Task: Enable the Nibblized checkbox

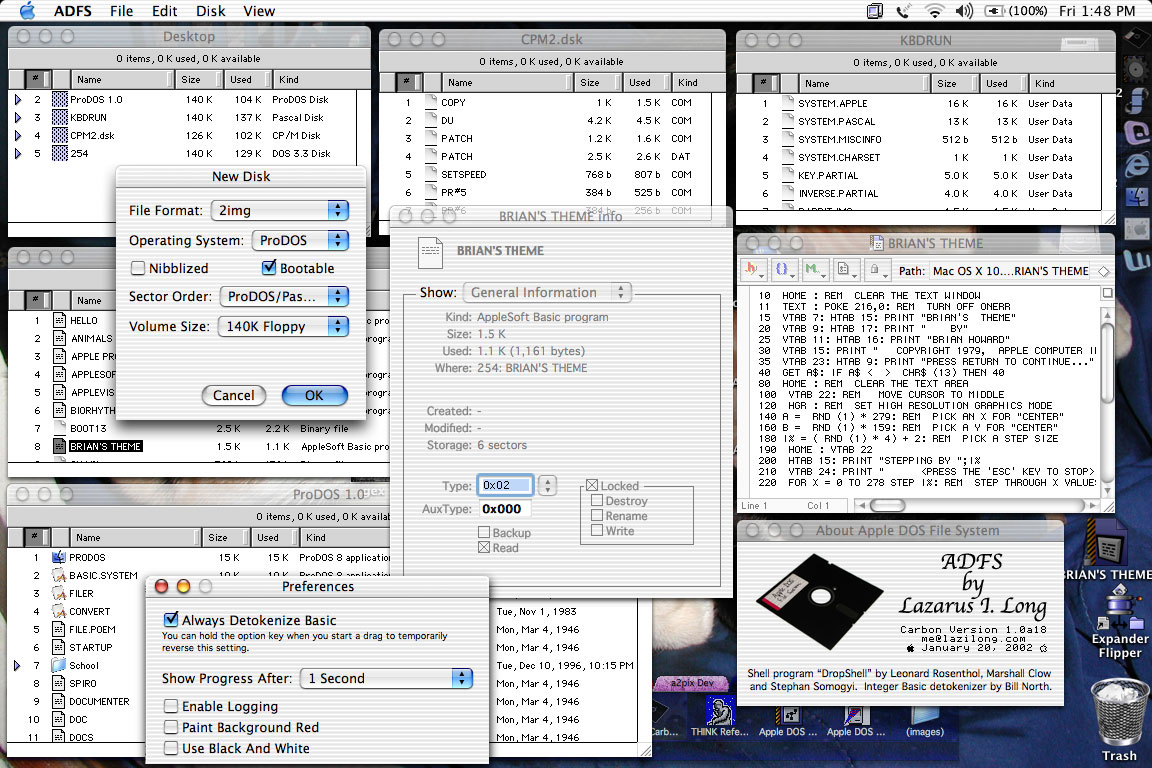Action: [137, 268]
